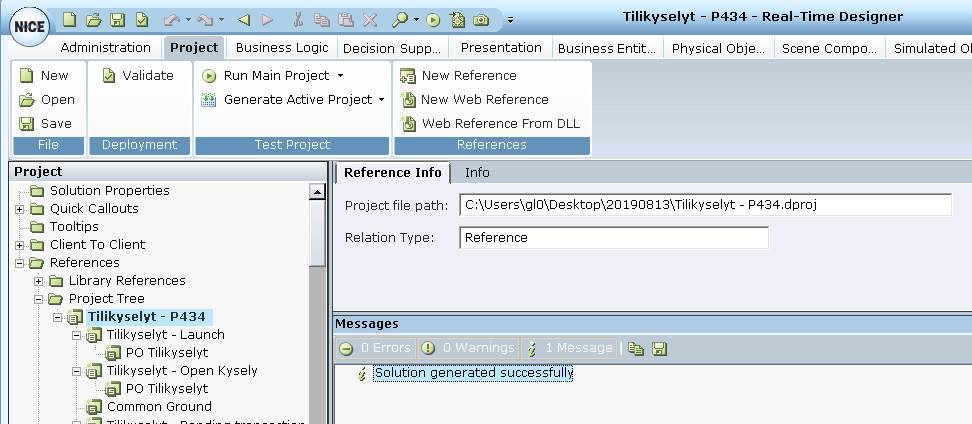The height and width of the screenshot is (424, 972).
Task: Click the back navigation arrow in toolbar
Action: point(245,19)
